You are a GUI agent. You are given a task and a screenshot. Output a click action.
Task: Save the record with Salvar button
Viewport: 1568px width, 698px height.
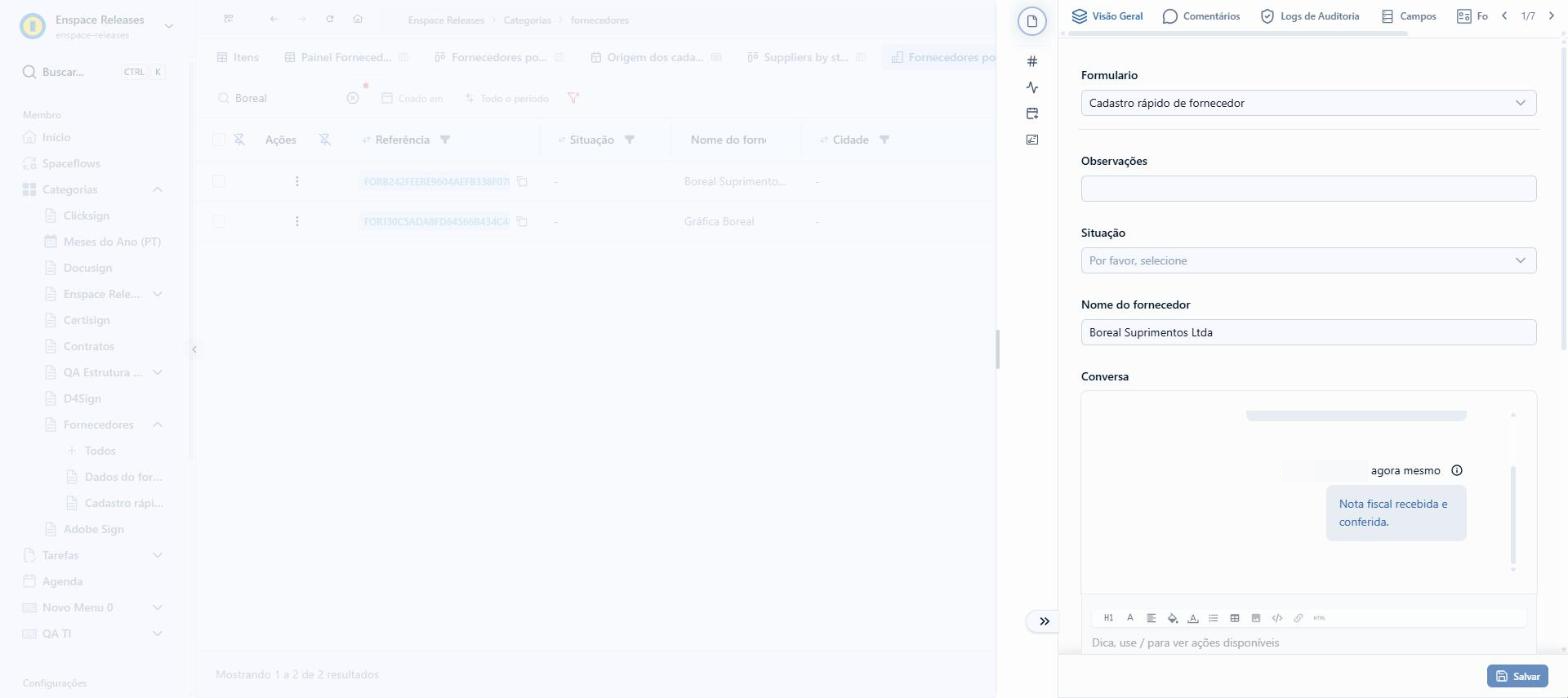(1517, 677)
